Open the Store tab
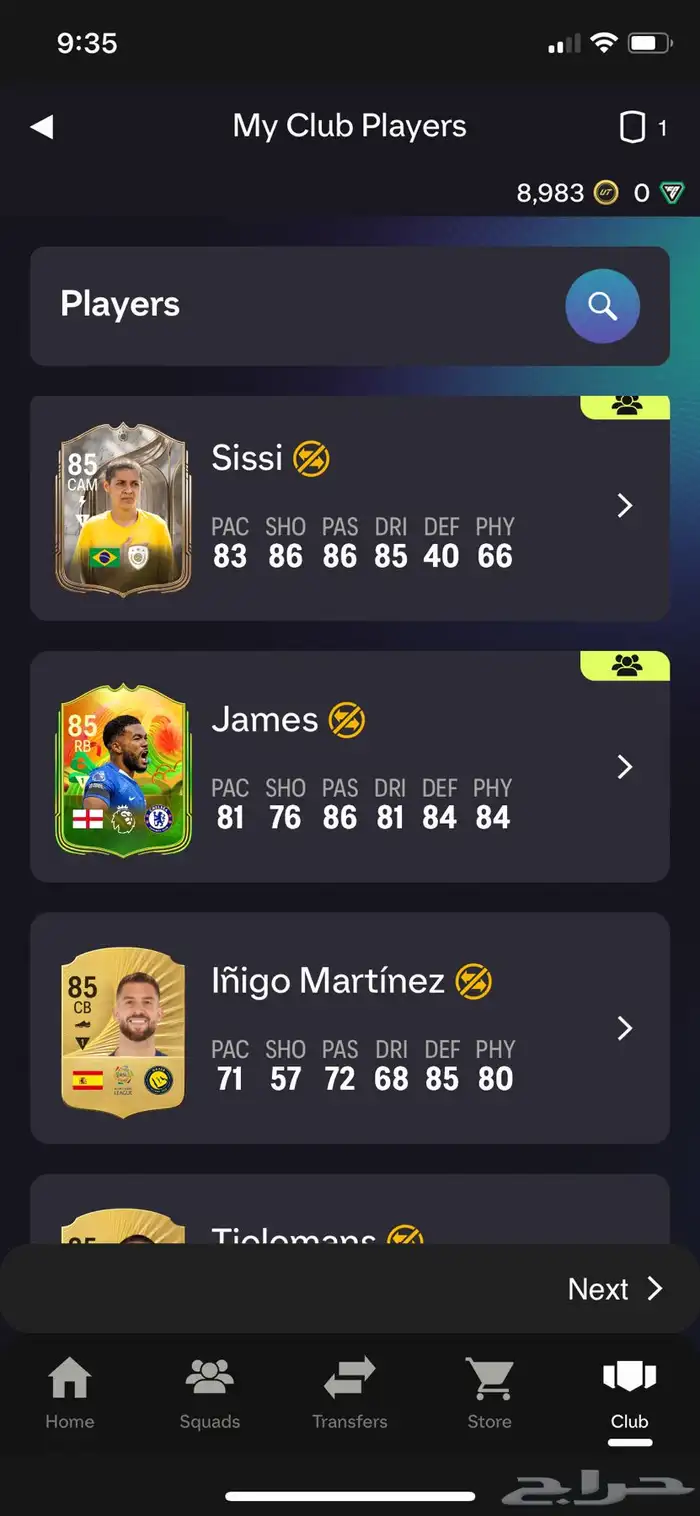Screen dimensions: 700x1516 (490, 1392)
